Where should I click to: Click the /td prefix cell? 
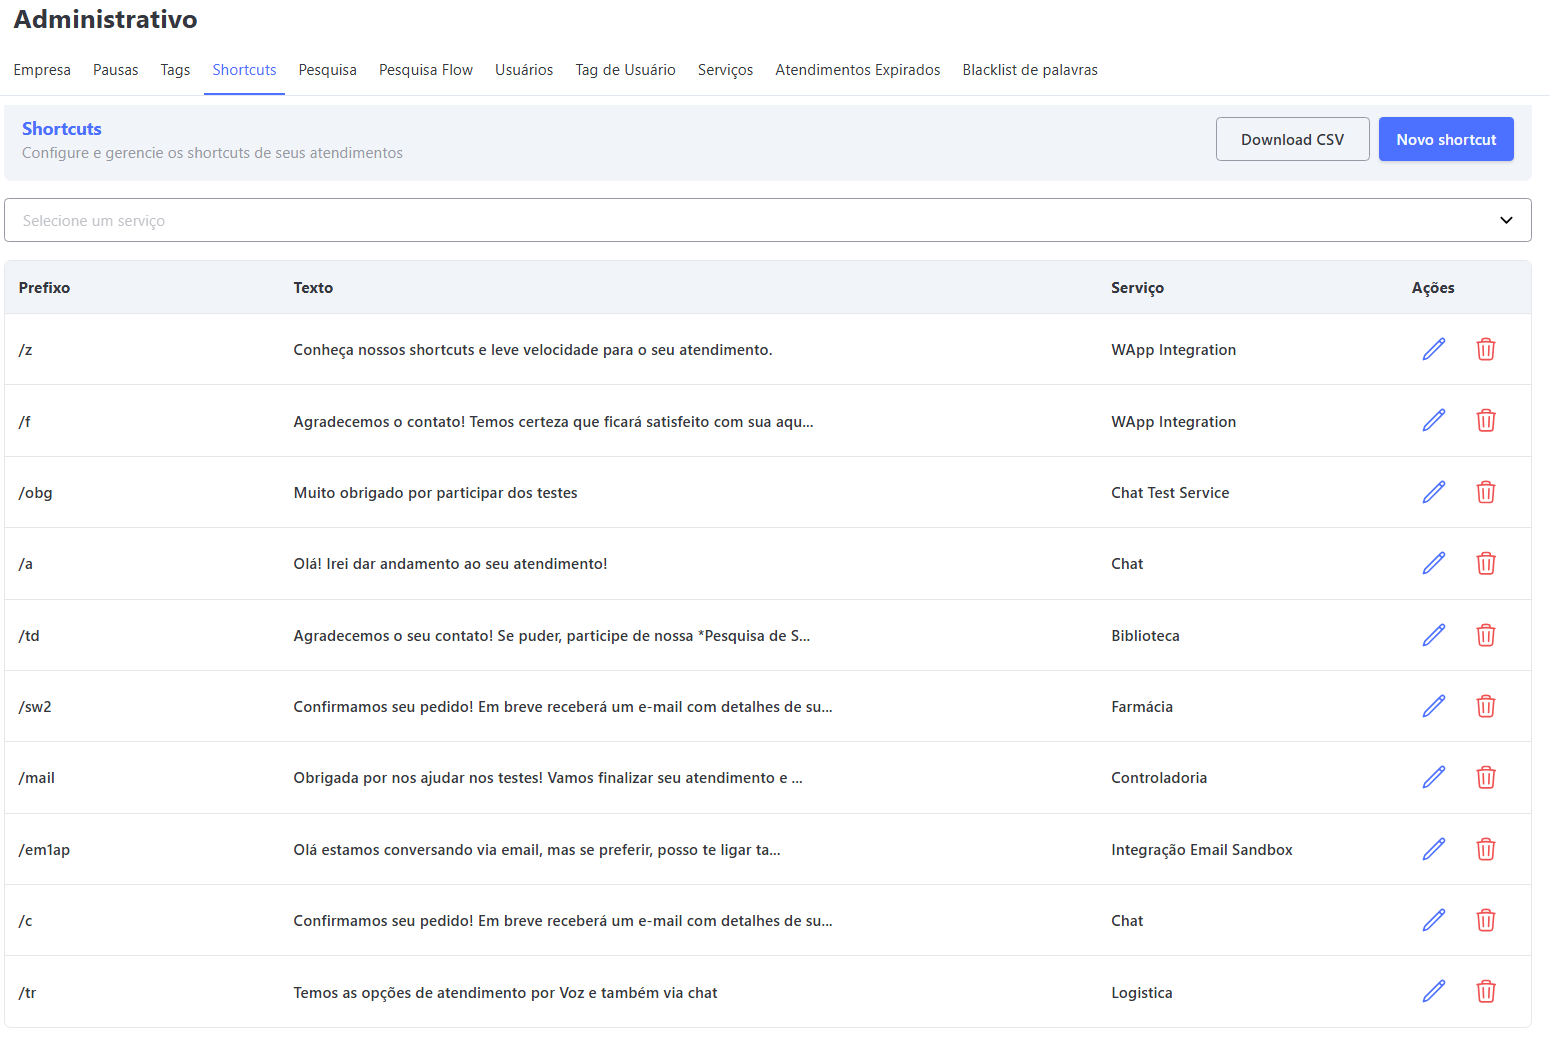tap(29, 636)
